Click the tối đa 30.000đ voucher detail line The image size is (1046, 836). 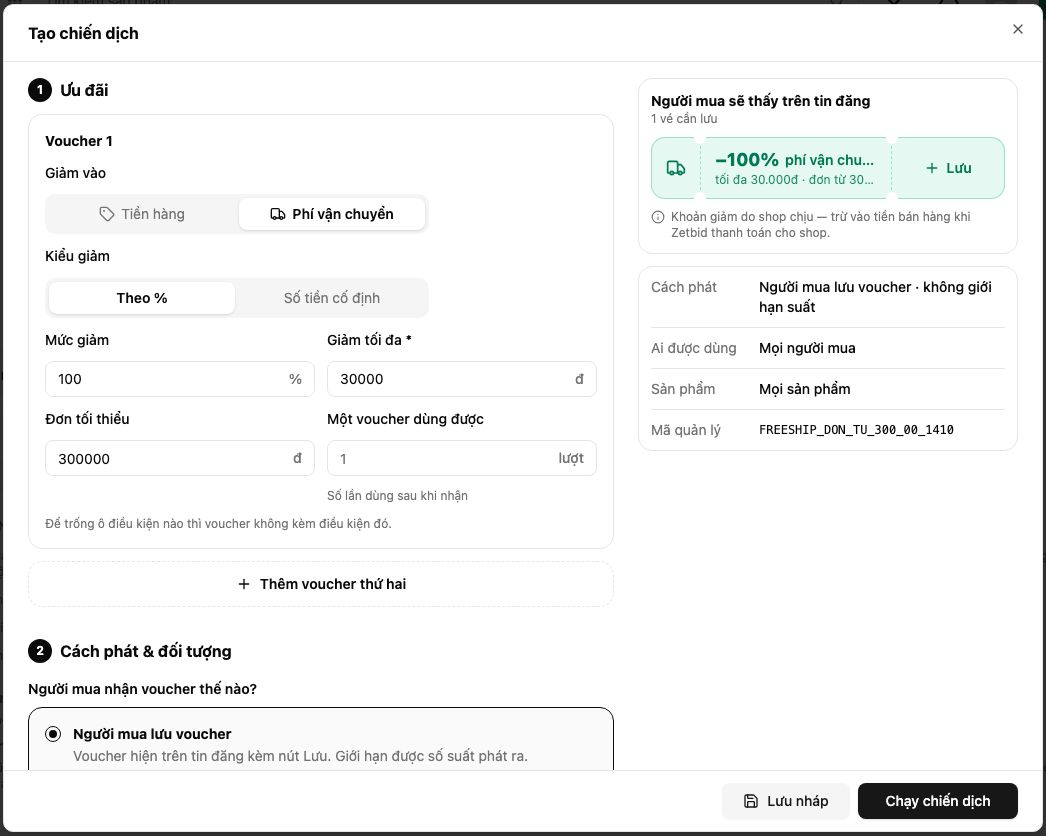pos(794,179)
